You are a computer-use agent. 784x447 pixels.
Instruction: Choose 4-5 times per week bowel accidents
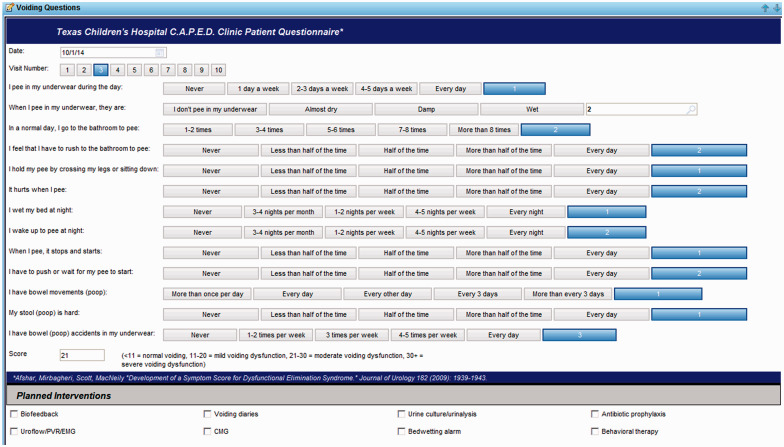pos(428,334)
